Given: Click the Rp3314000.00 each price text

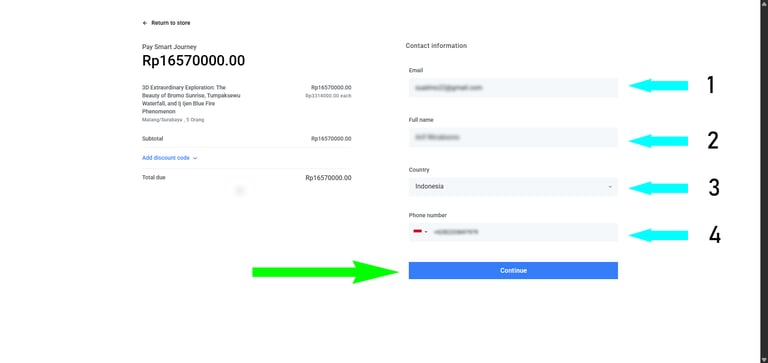Looking at the screenshot, I should click(x=328, y=96).
